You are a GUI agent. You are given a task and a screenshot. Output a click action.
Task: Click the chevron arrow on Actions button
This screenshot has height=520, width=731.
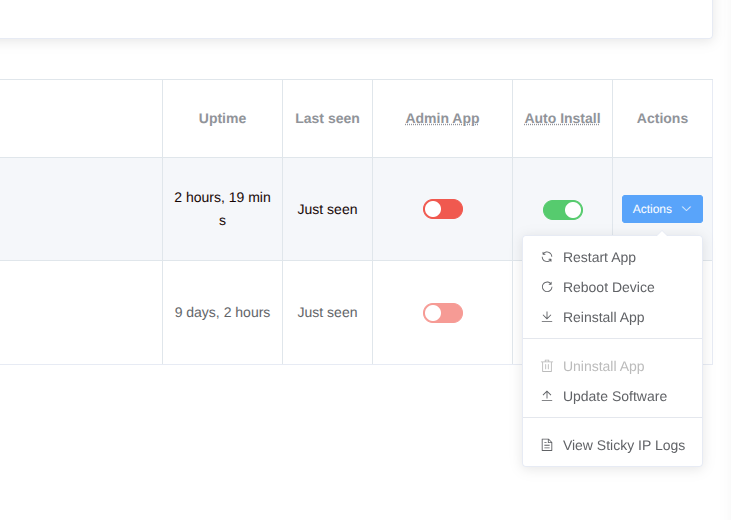coord(686,209)
